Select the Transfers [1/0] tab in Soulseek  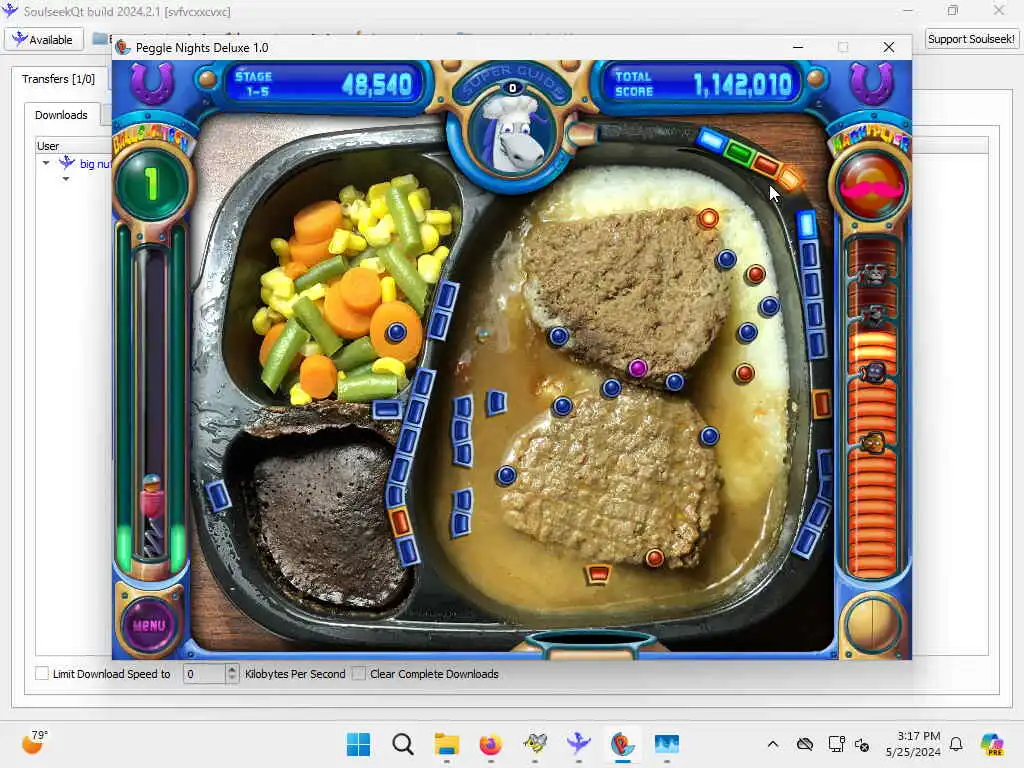58,79
